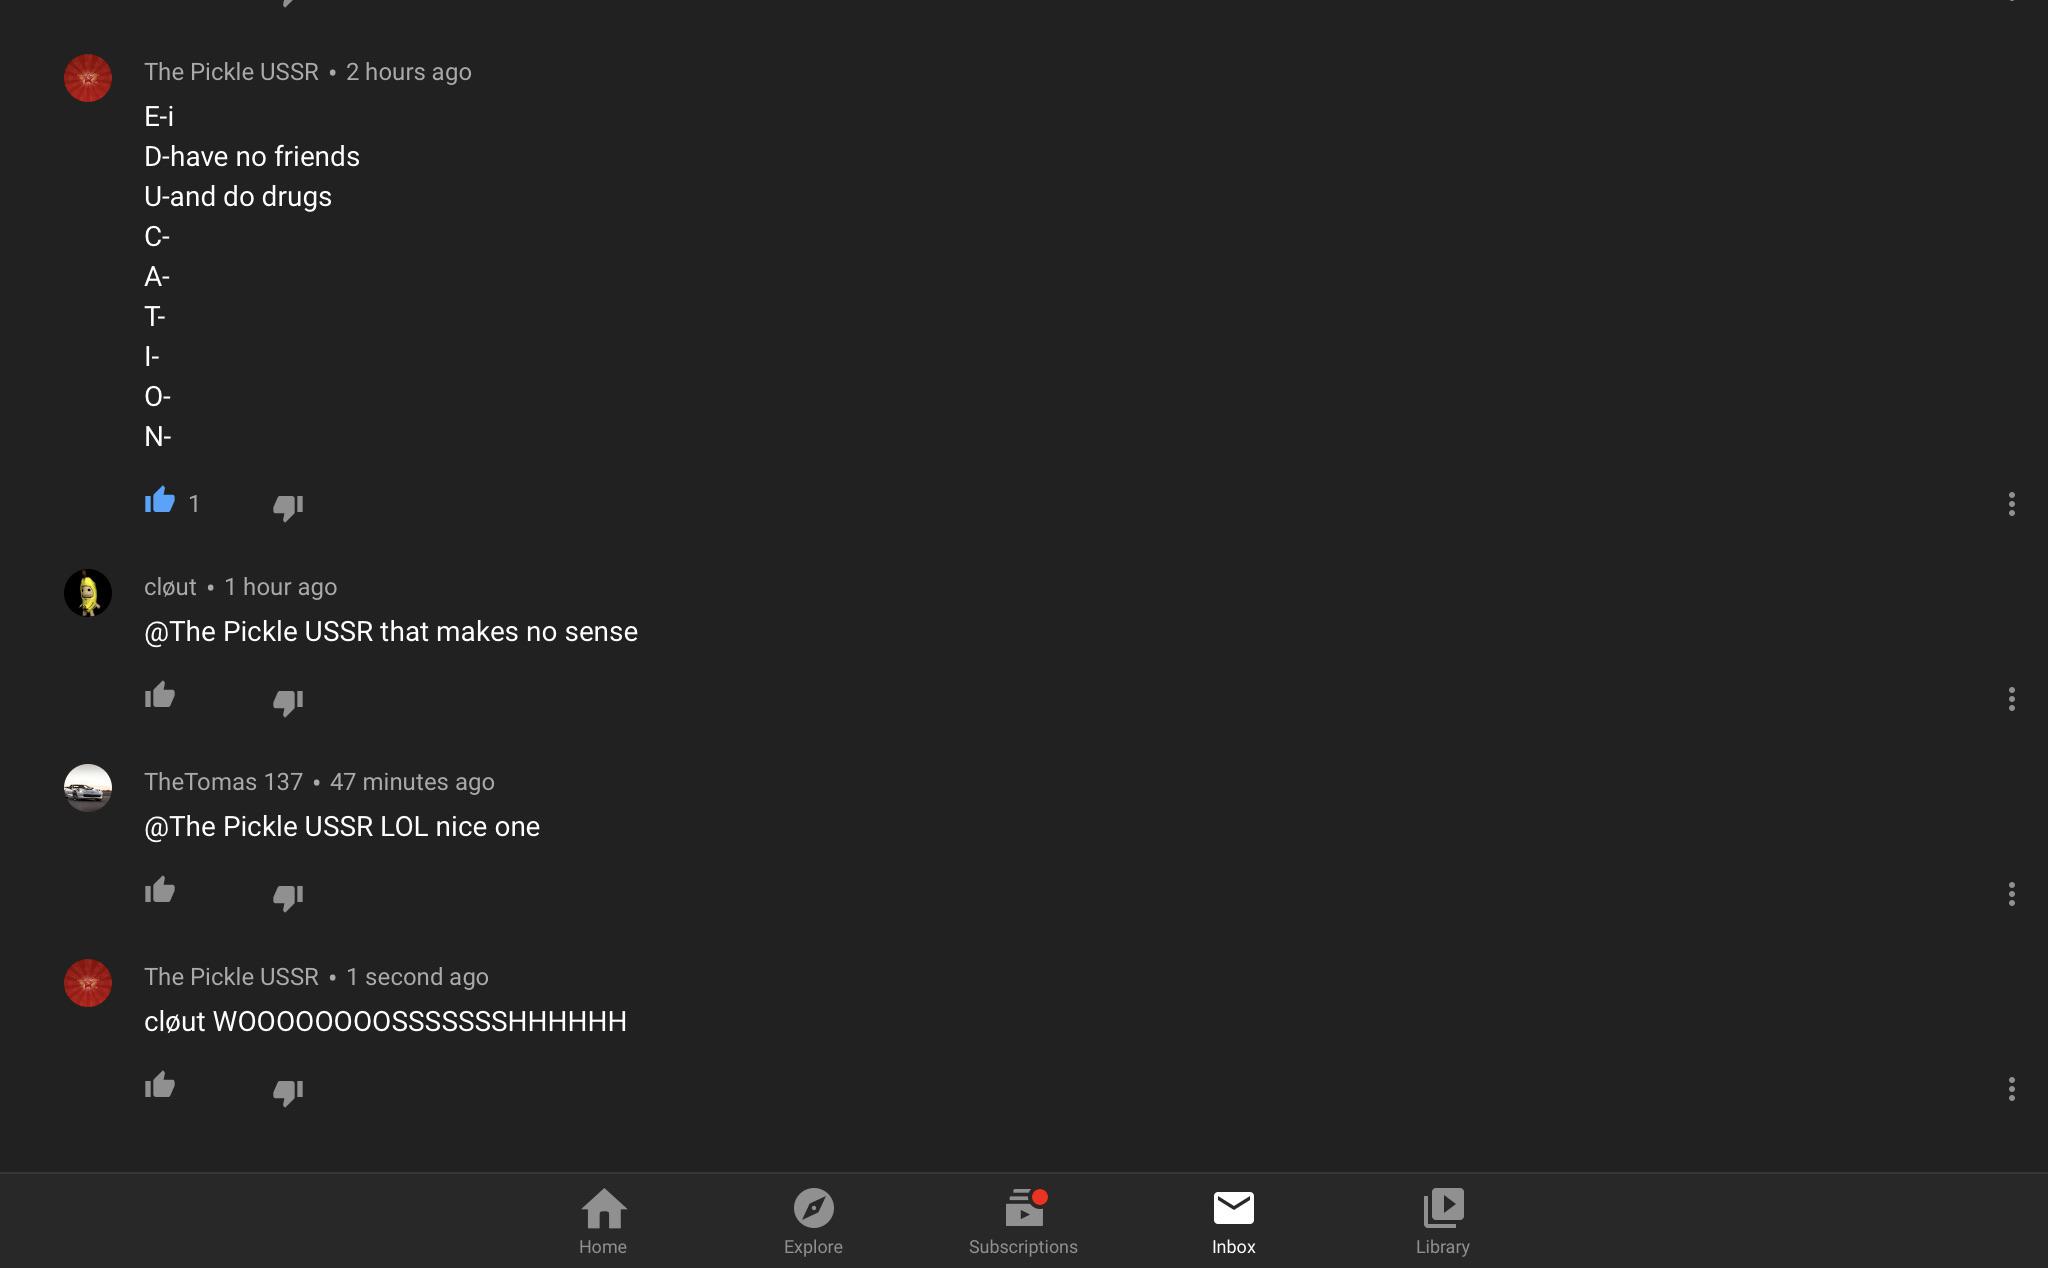The height and width of the screenshot is (1268, 2048).
Task: Dislike the 'WOOOOSSSHHH' reply
Action: click(x=288, y=1092)
